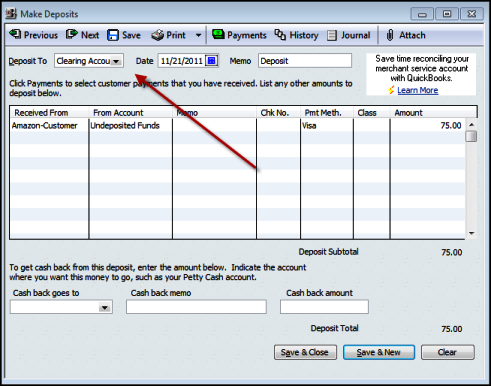Click the Chk No. column header
The height and width of the screenshot is (386, 491).
[278, 113]
